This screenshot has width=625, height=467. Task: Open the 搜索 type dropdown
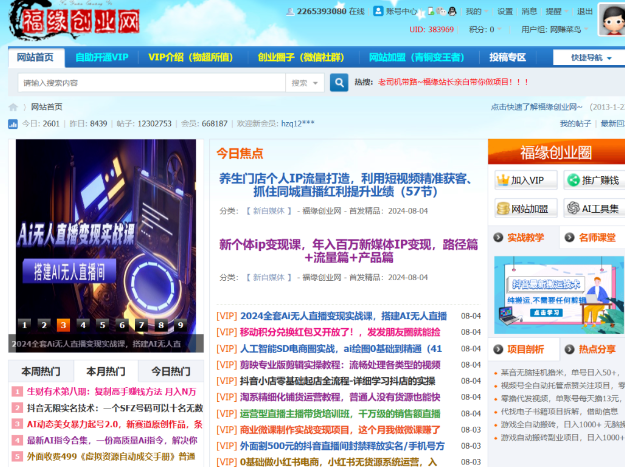pos(305,83)
